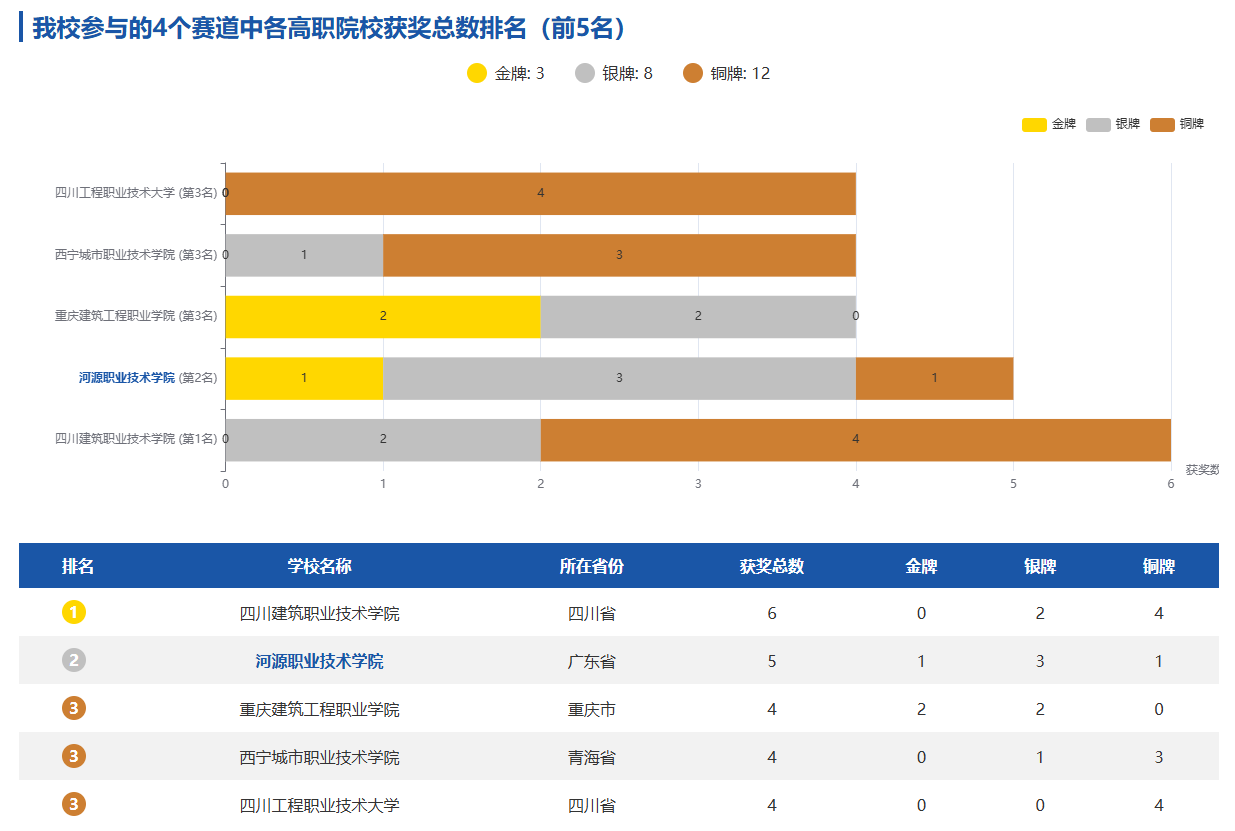Click the gold circle beside 金牌: 3
This screenshot has height=831, width=1235.
[x=477, y=73]
